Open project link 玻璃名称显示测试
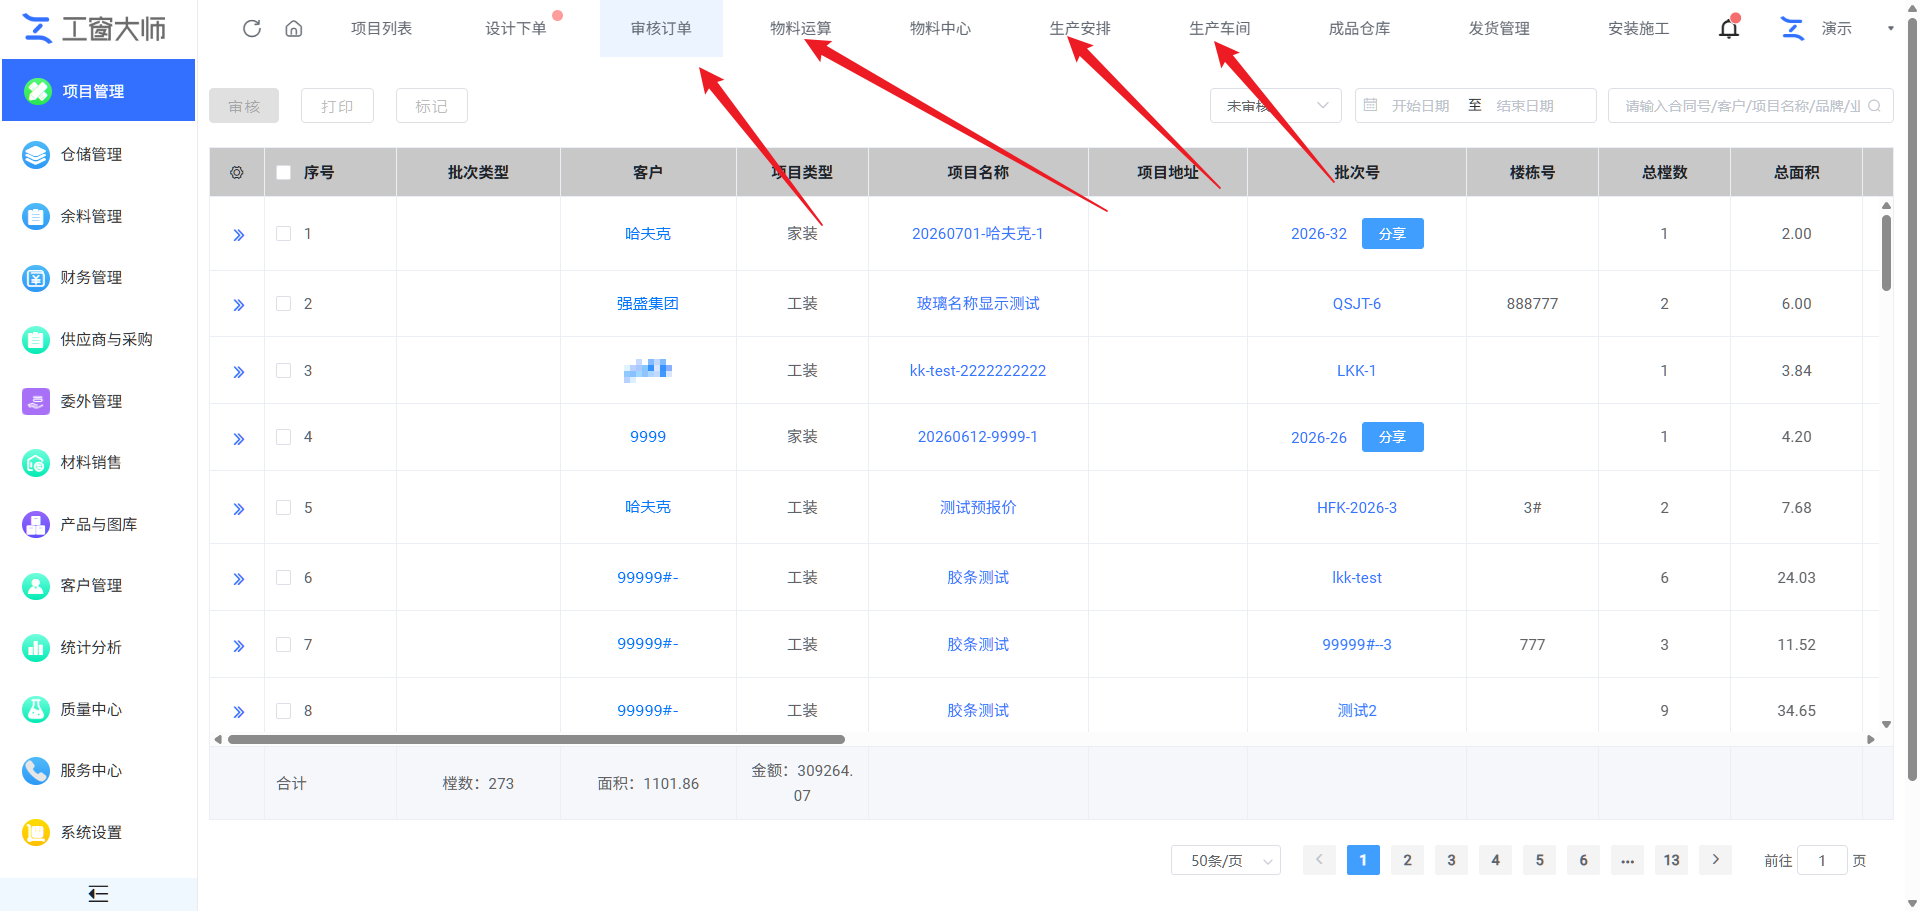 point(978,303)
